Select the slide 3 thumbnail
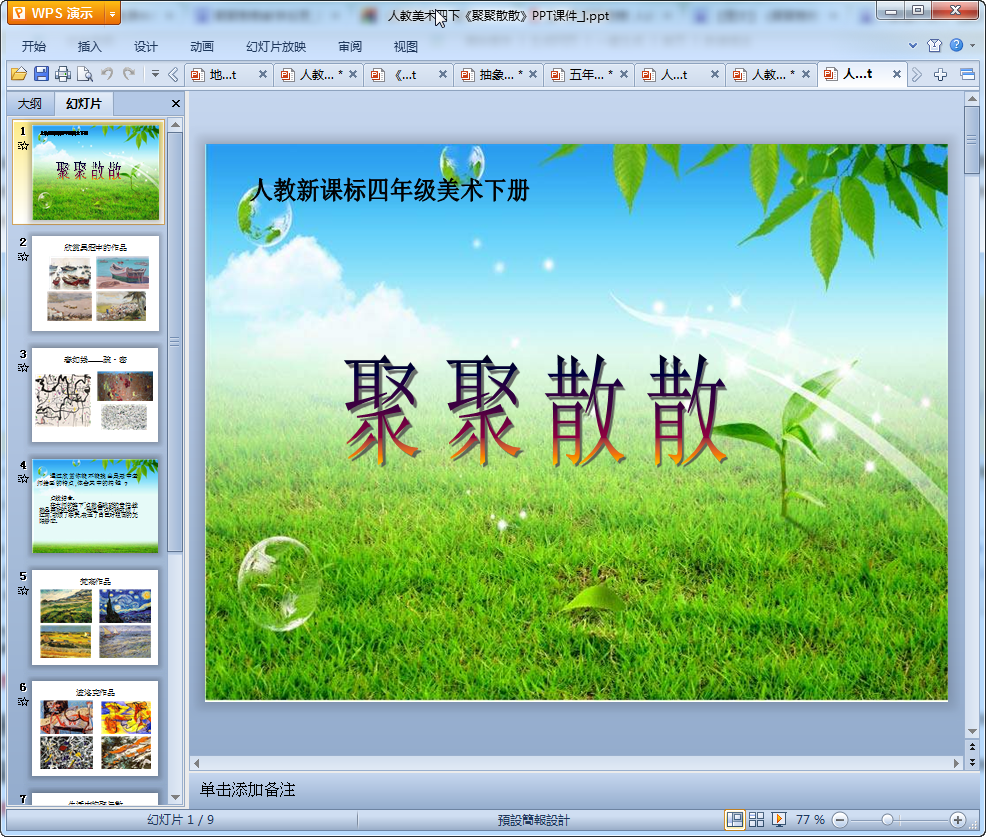This screenshot has height=837, width=986. [96, 395]
